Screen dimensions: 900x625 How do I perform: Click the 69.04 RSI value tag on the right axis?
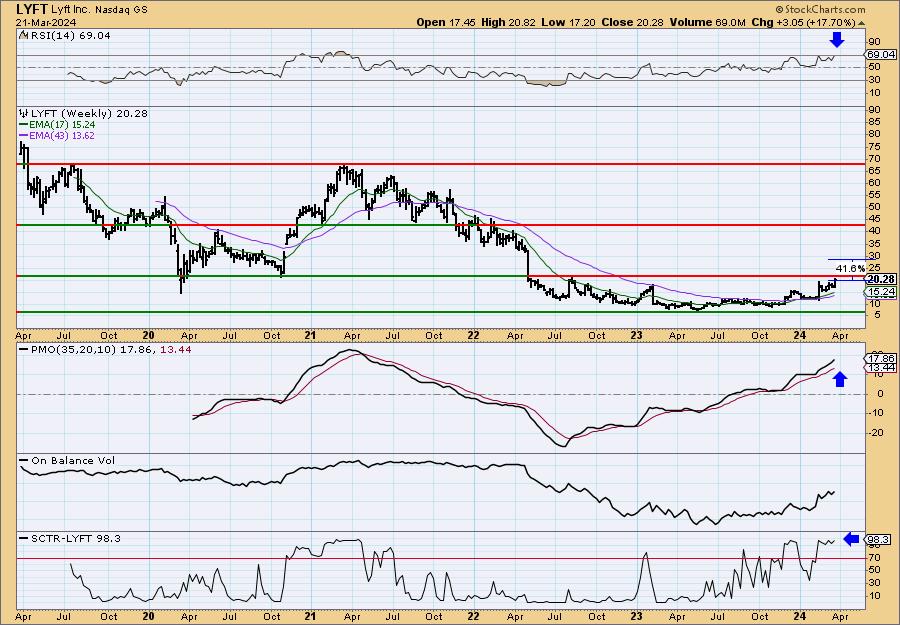[x=881, y=55]
